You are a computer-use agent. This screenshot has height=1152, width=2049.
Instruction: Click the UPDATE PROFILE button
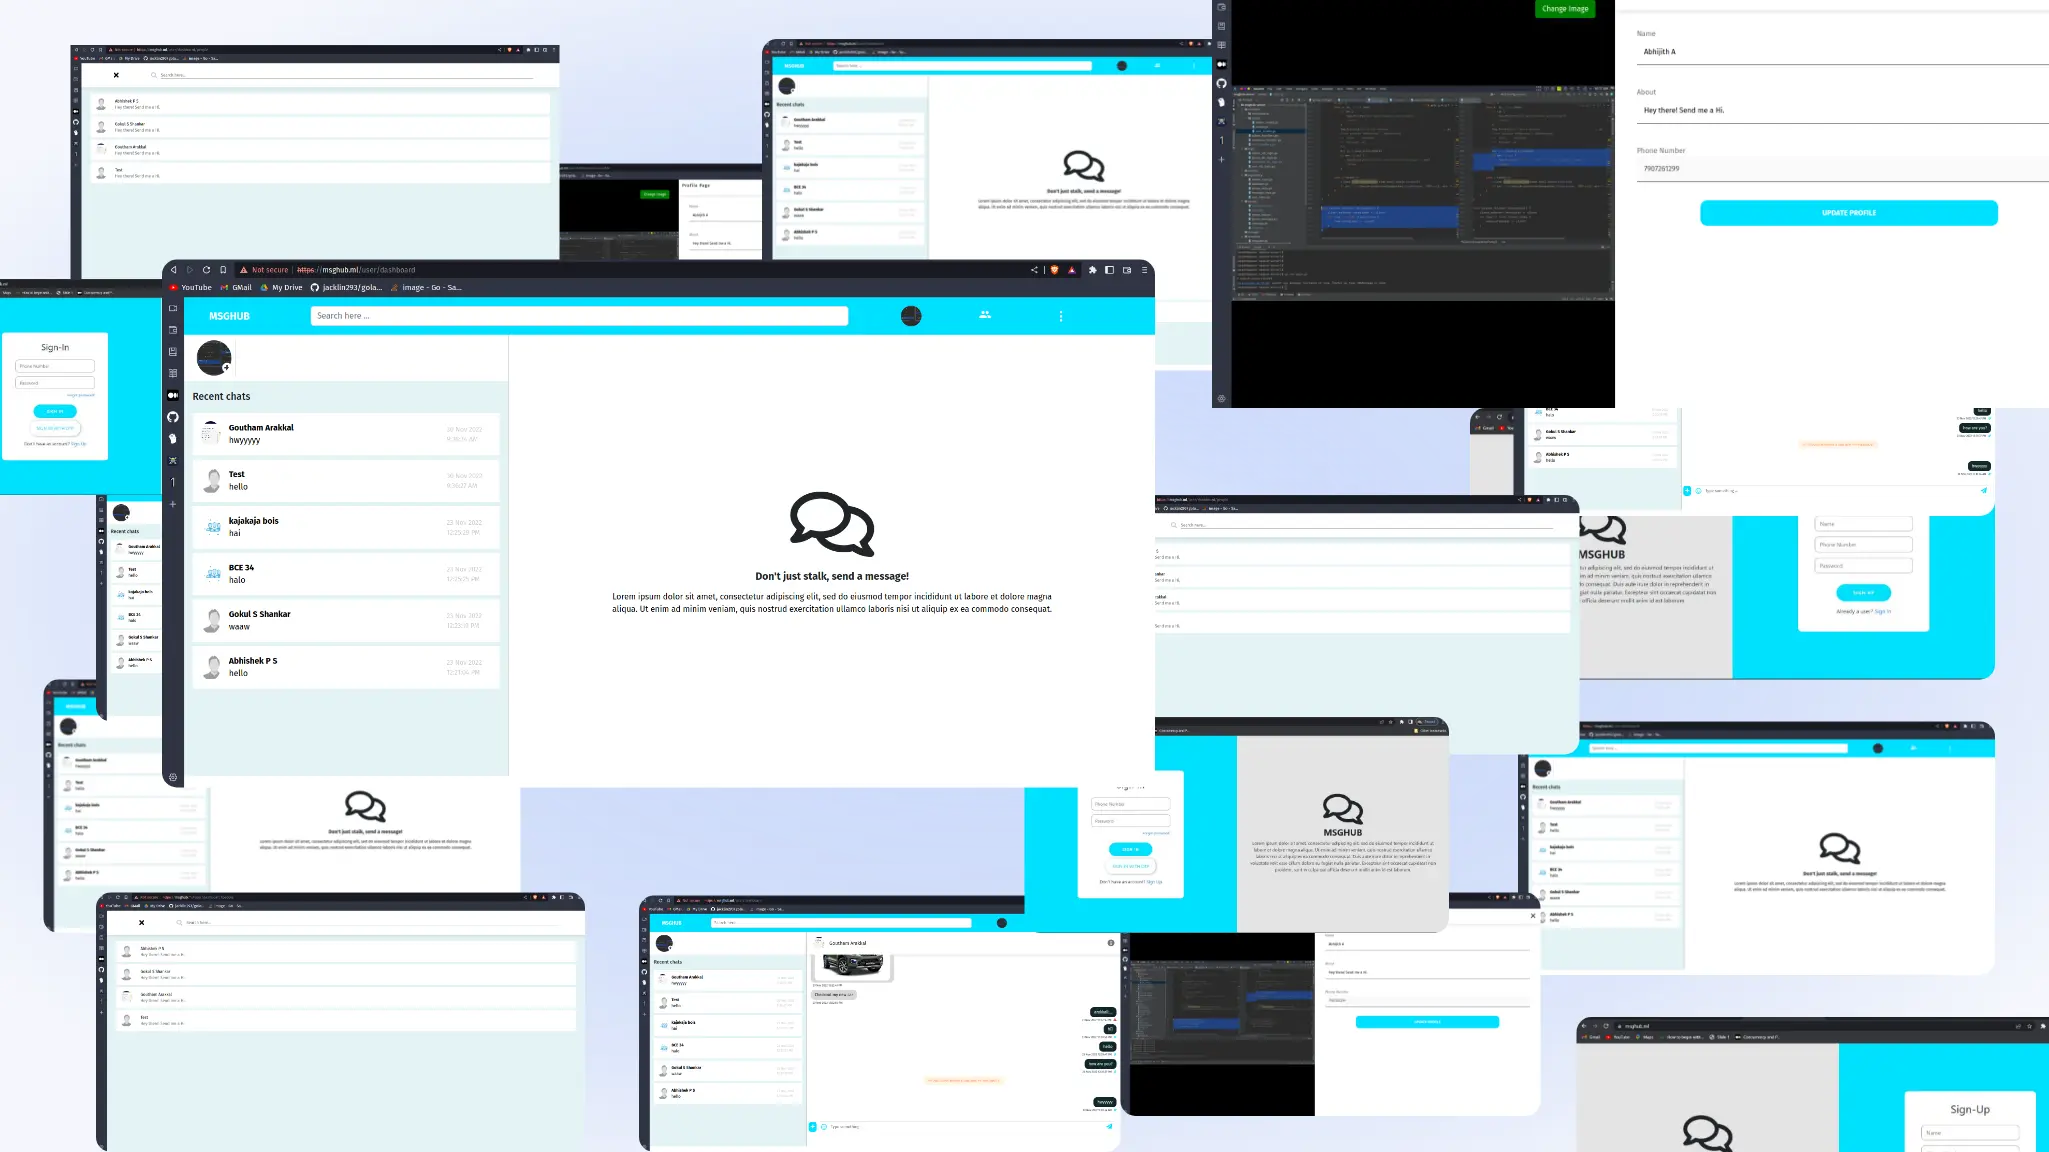(x=1849, y=212)
